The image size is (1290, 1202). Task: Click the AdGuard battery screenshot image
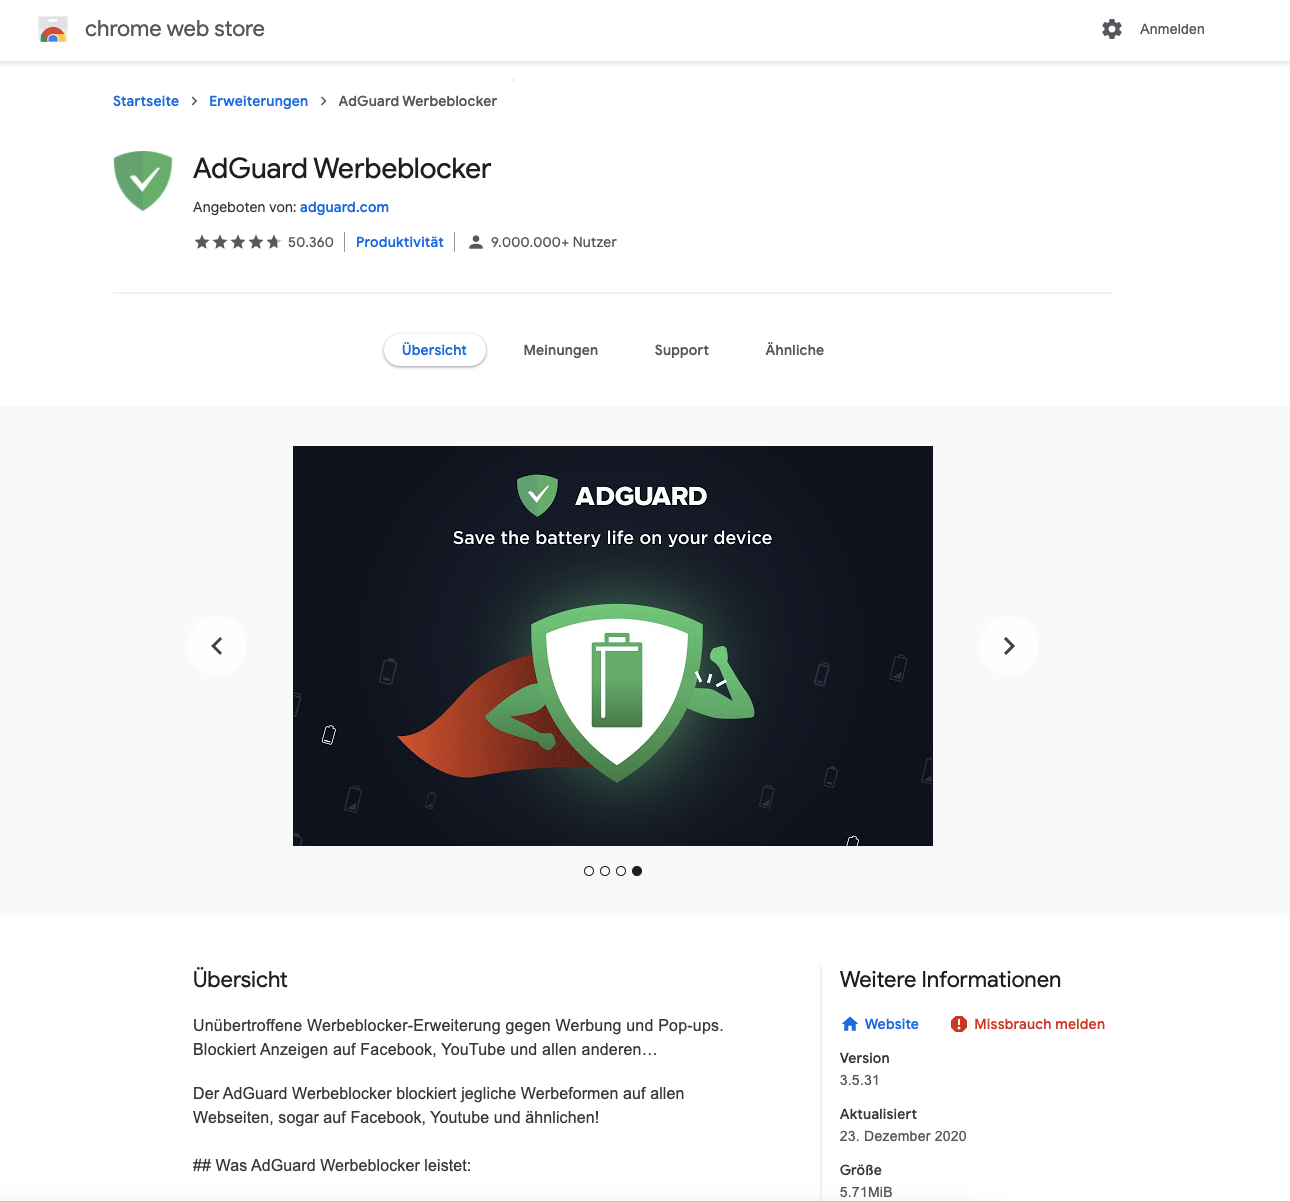click(x=613, y=646)
